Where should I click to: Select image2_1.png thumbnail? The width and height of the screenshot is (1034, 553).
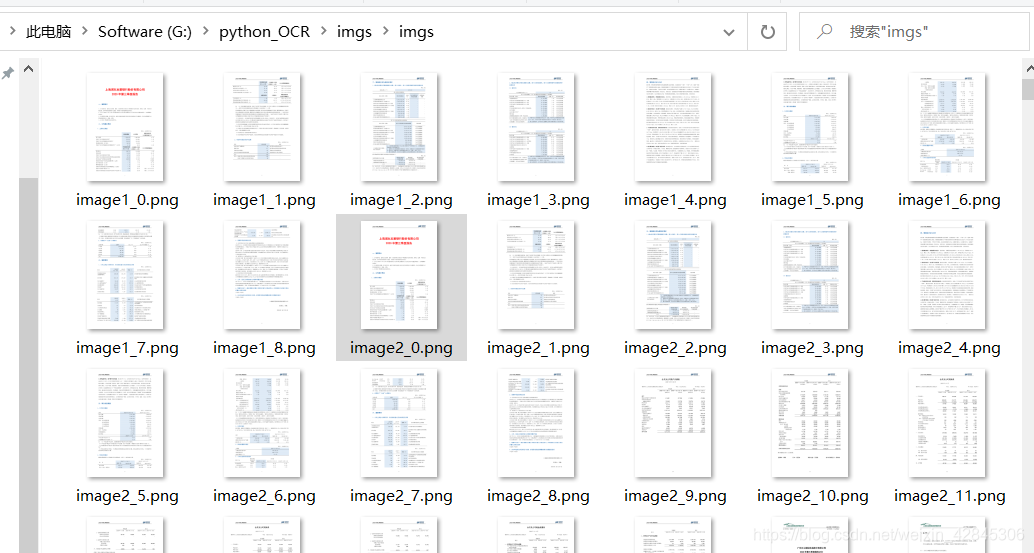[x=536, y=275]
